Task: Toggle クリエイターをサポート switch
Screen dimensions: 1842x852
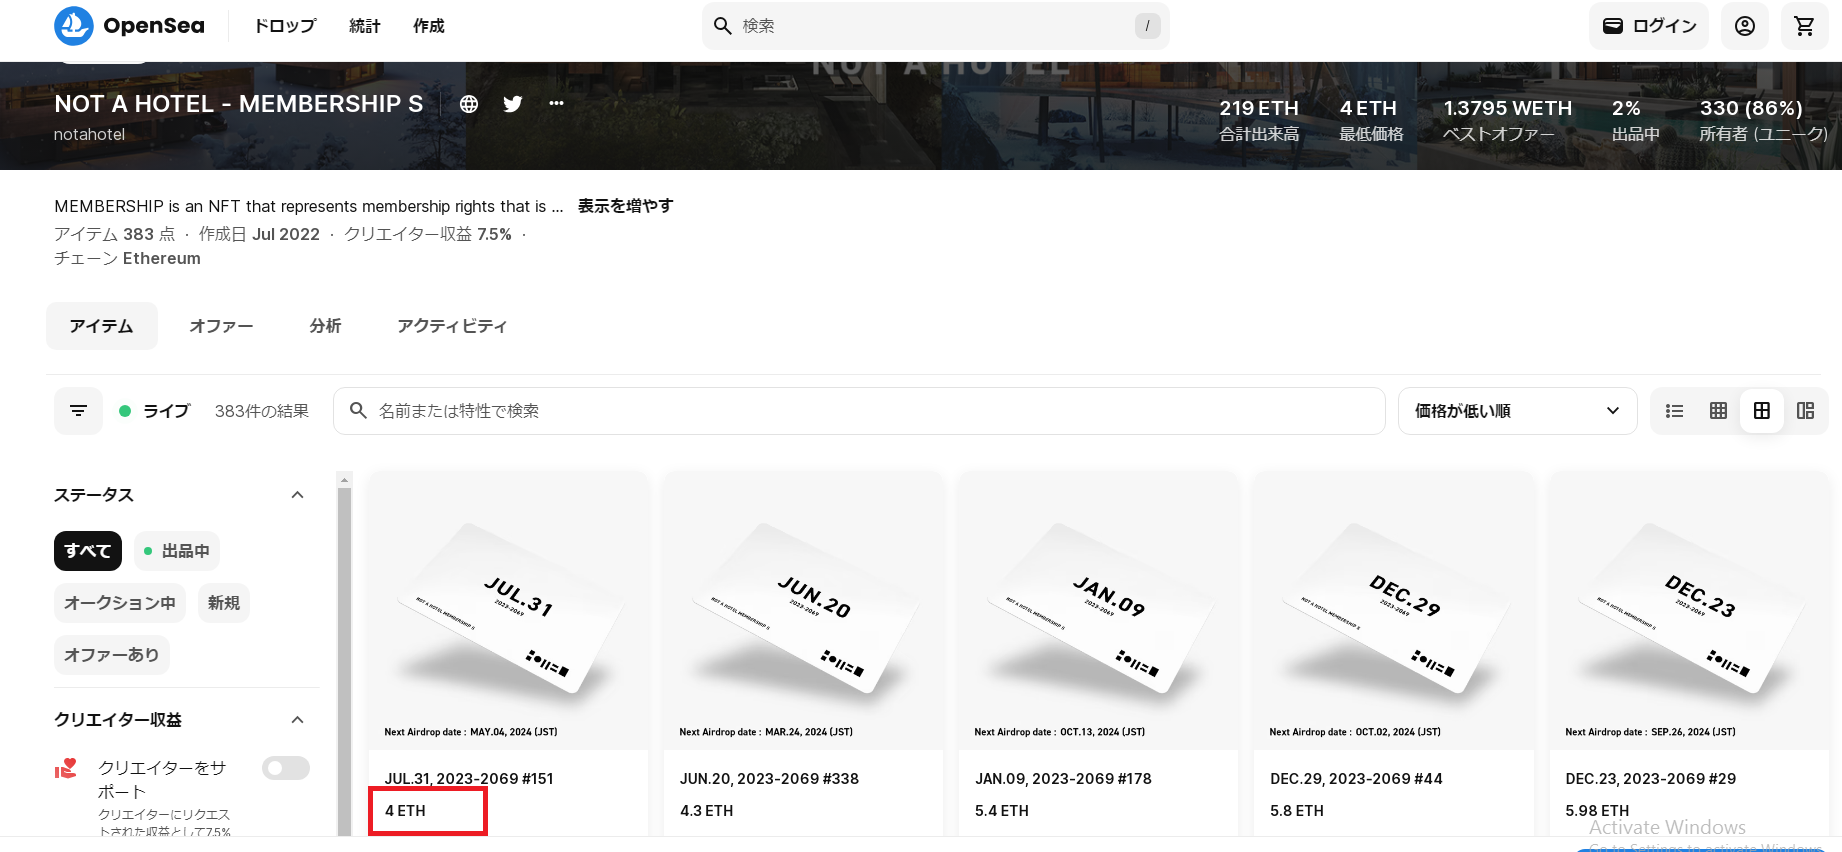Action: (286, 768)
